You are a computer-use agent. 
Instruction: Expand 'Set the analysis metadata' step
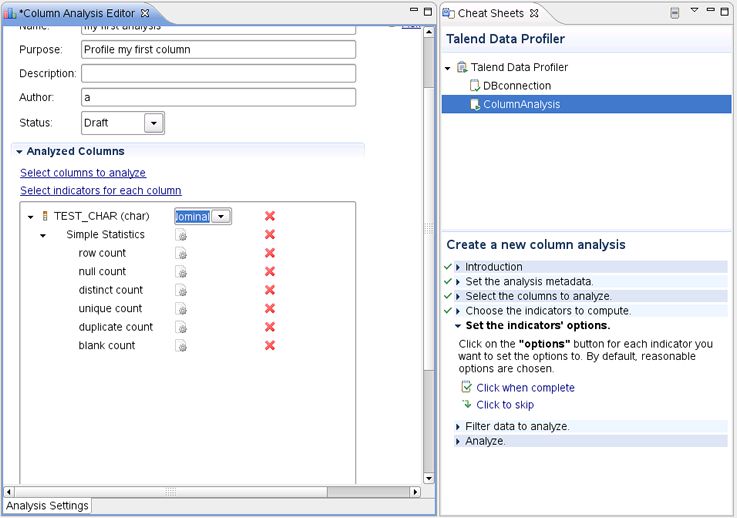[x=458, y=282]
